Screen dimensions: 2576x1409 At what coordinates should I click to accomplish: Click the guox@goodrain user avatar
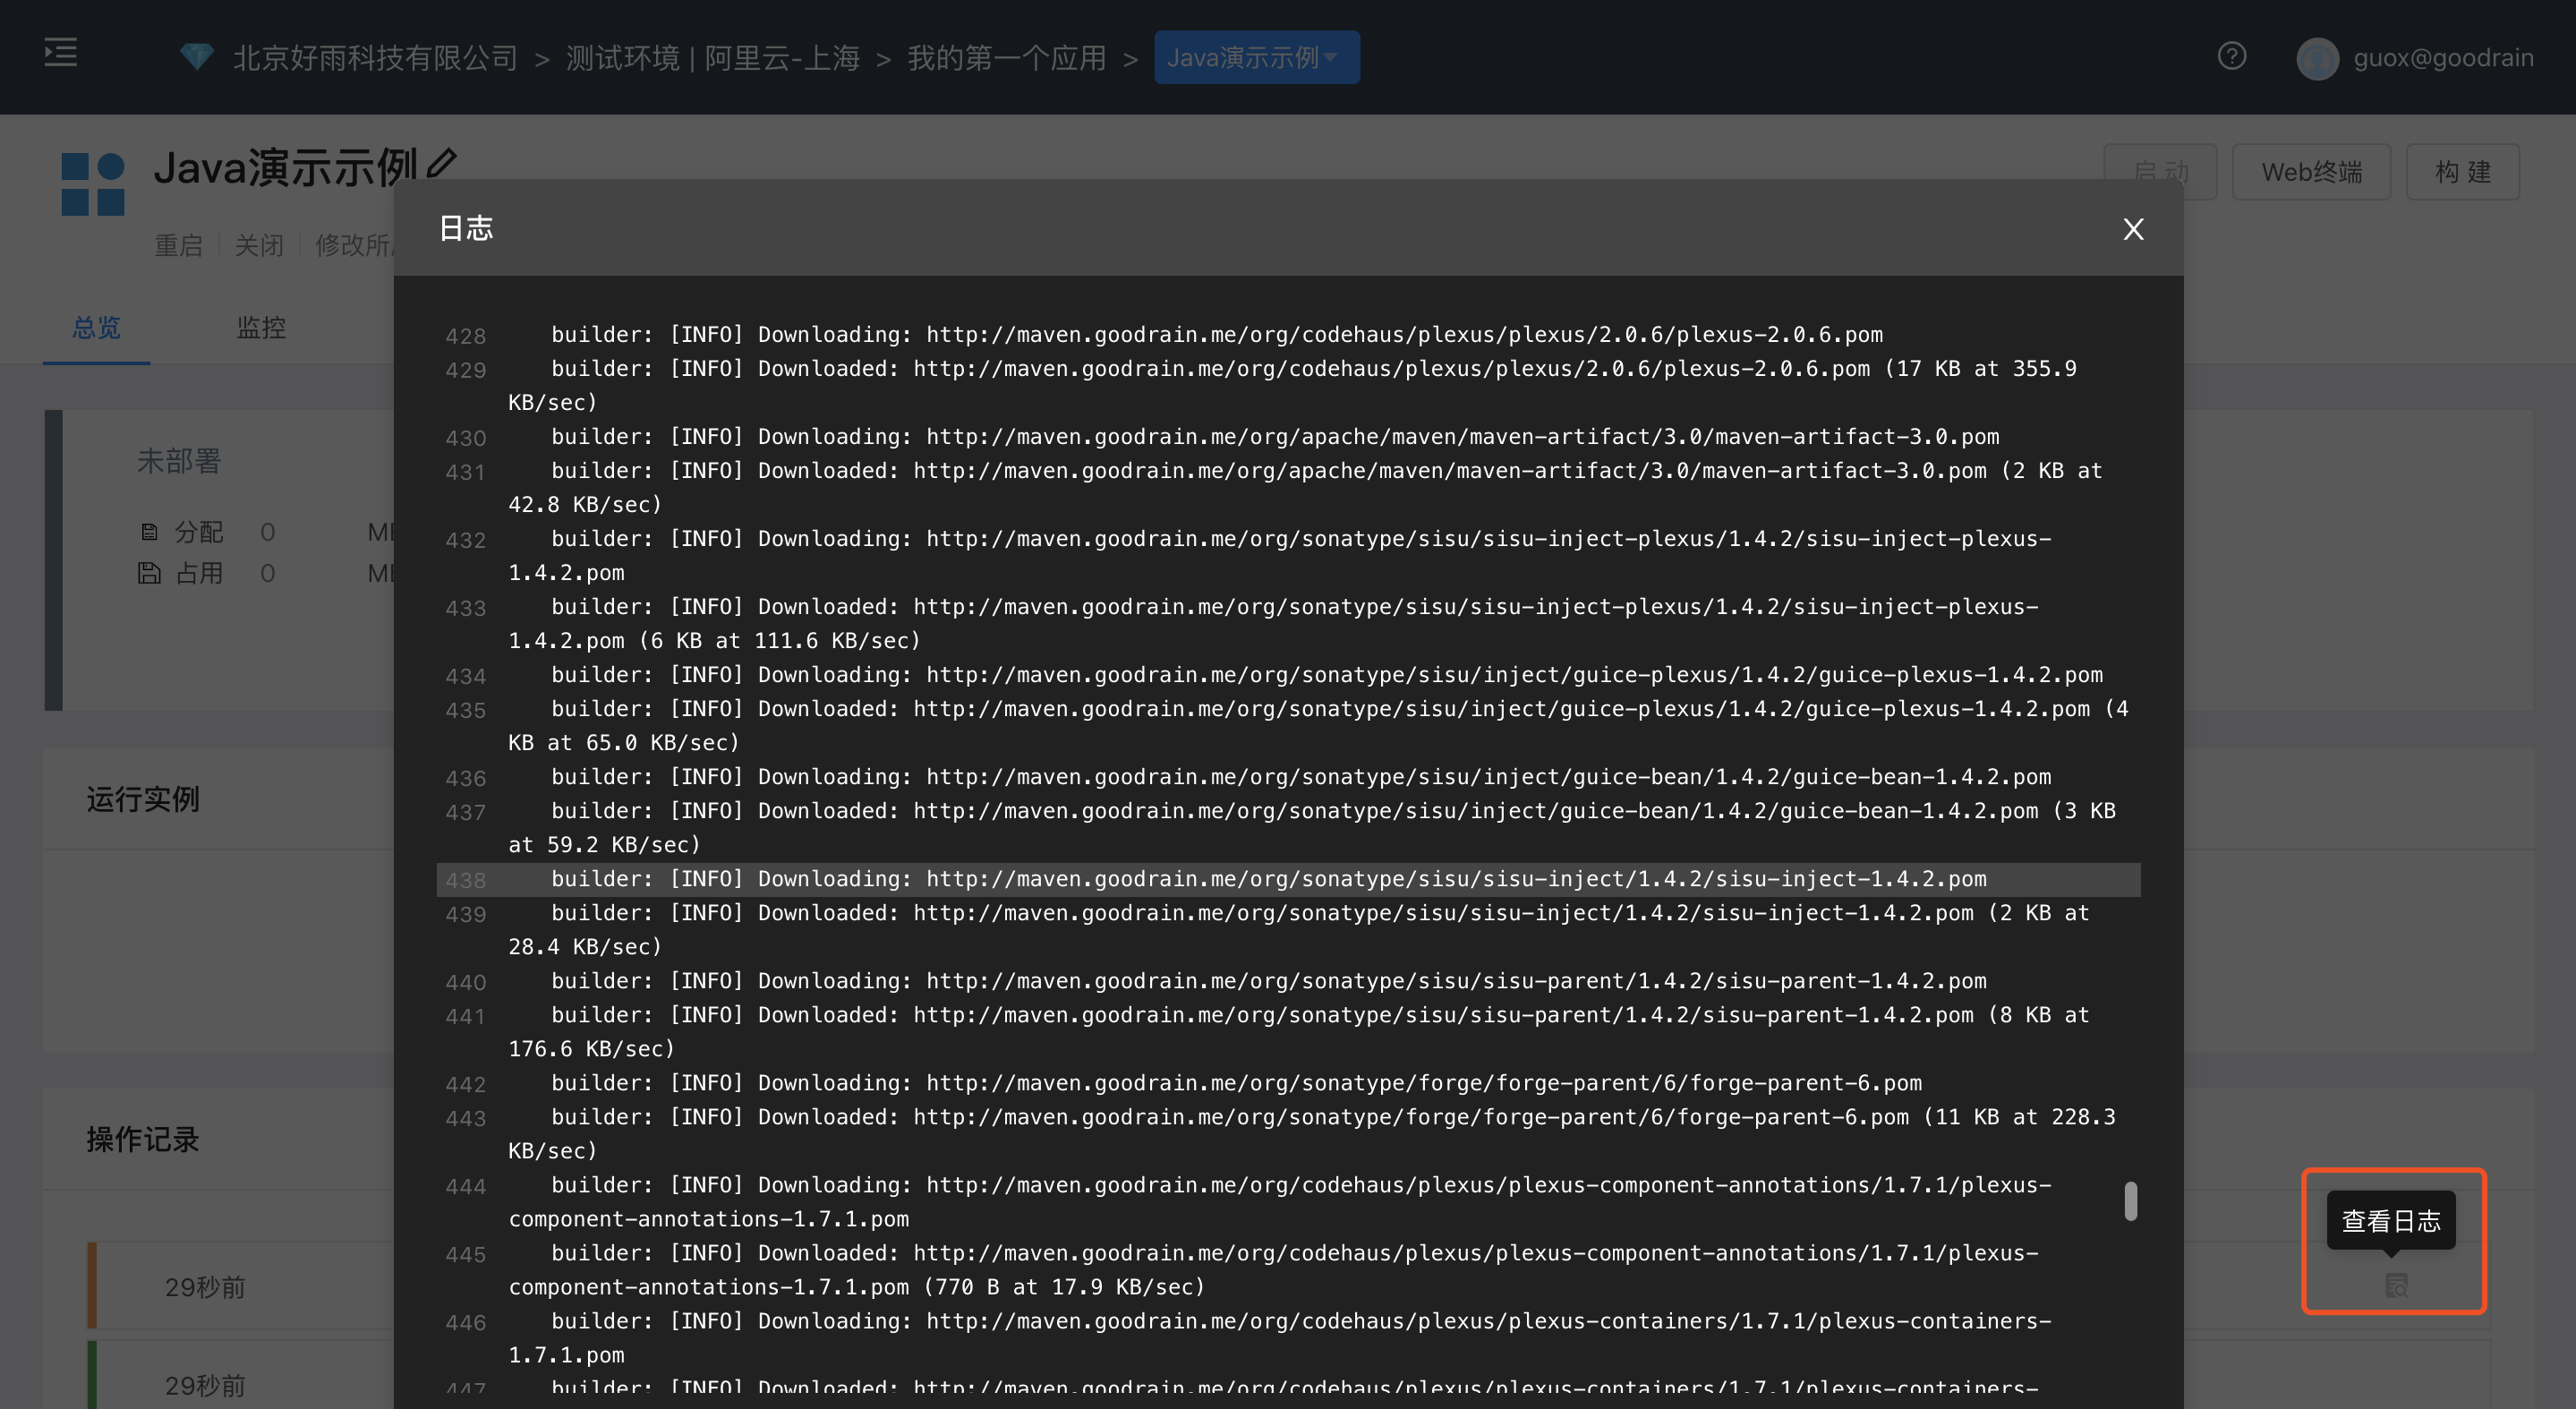(x=2321, y=58)
